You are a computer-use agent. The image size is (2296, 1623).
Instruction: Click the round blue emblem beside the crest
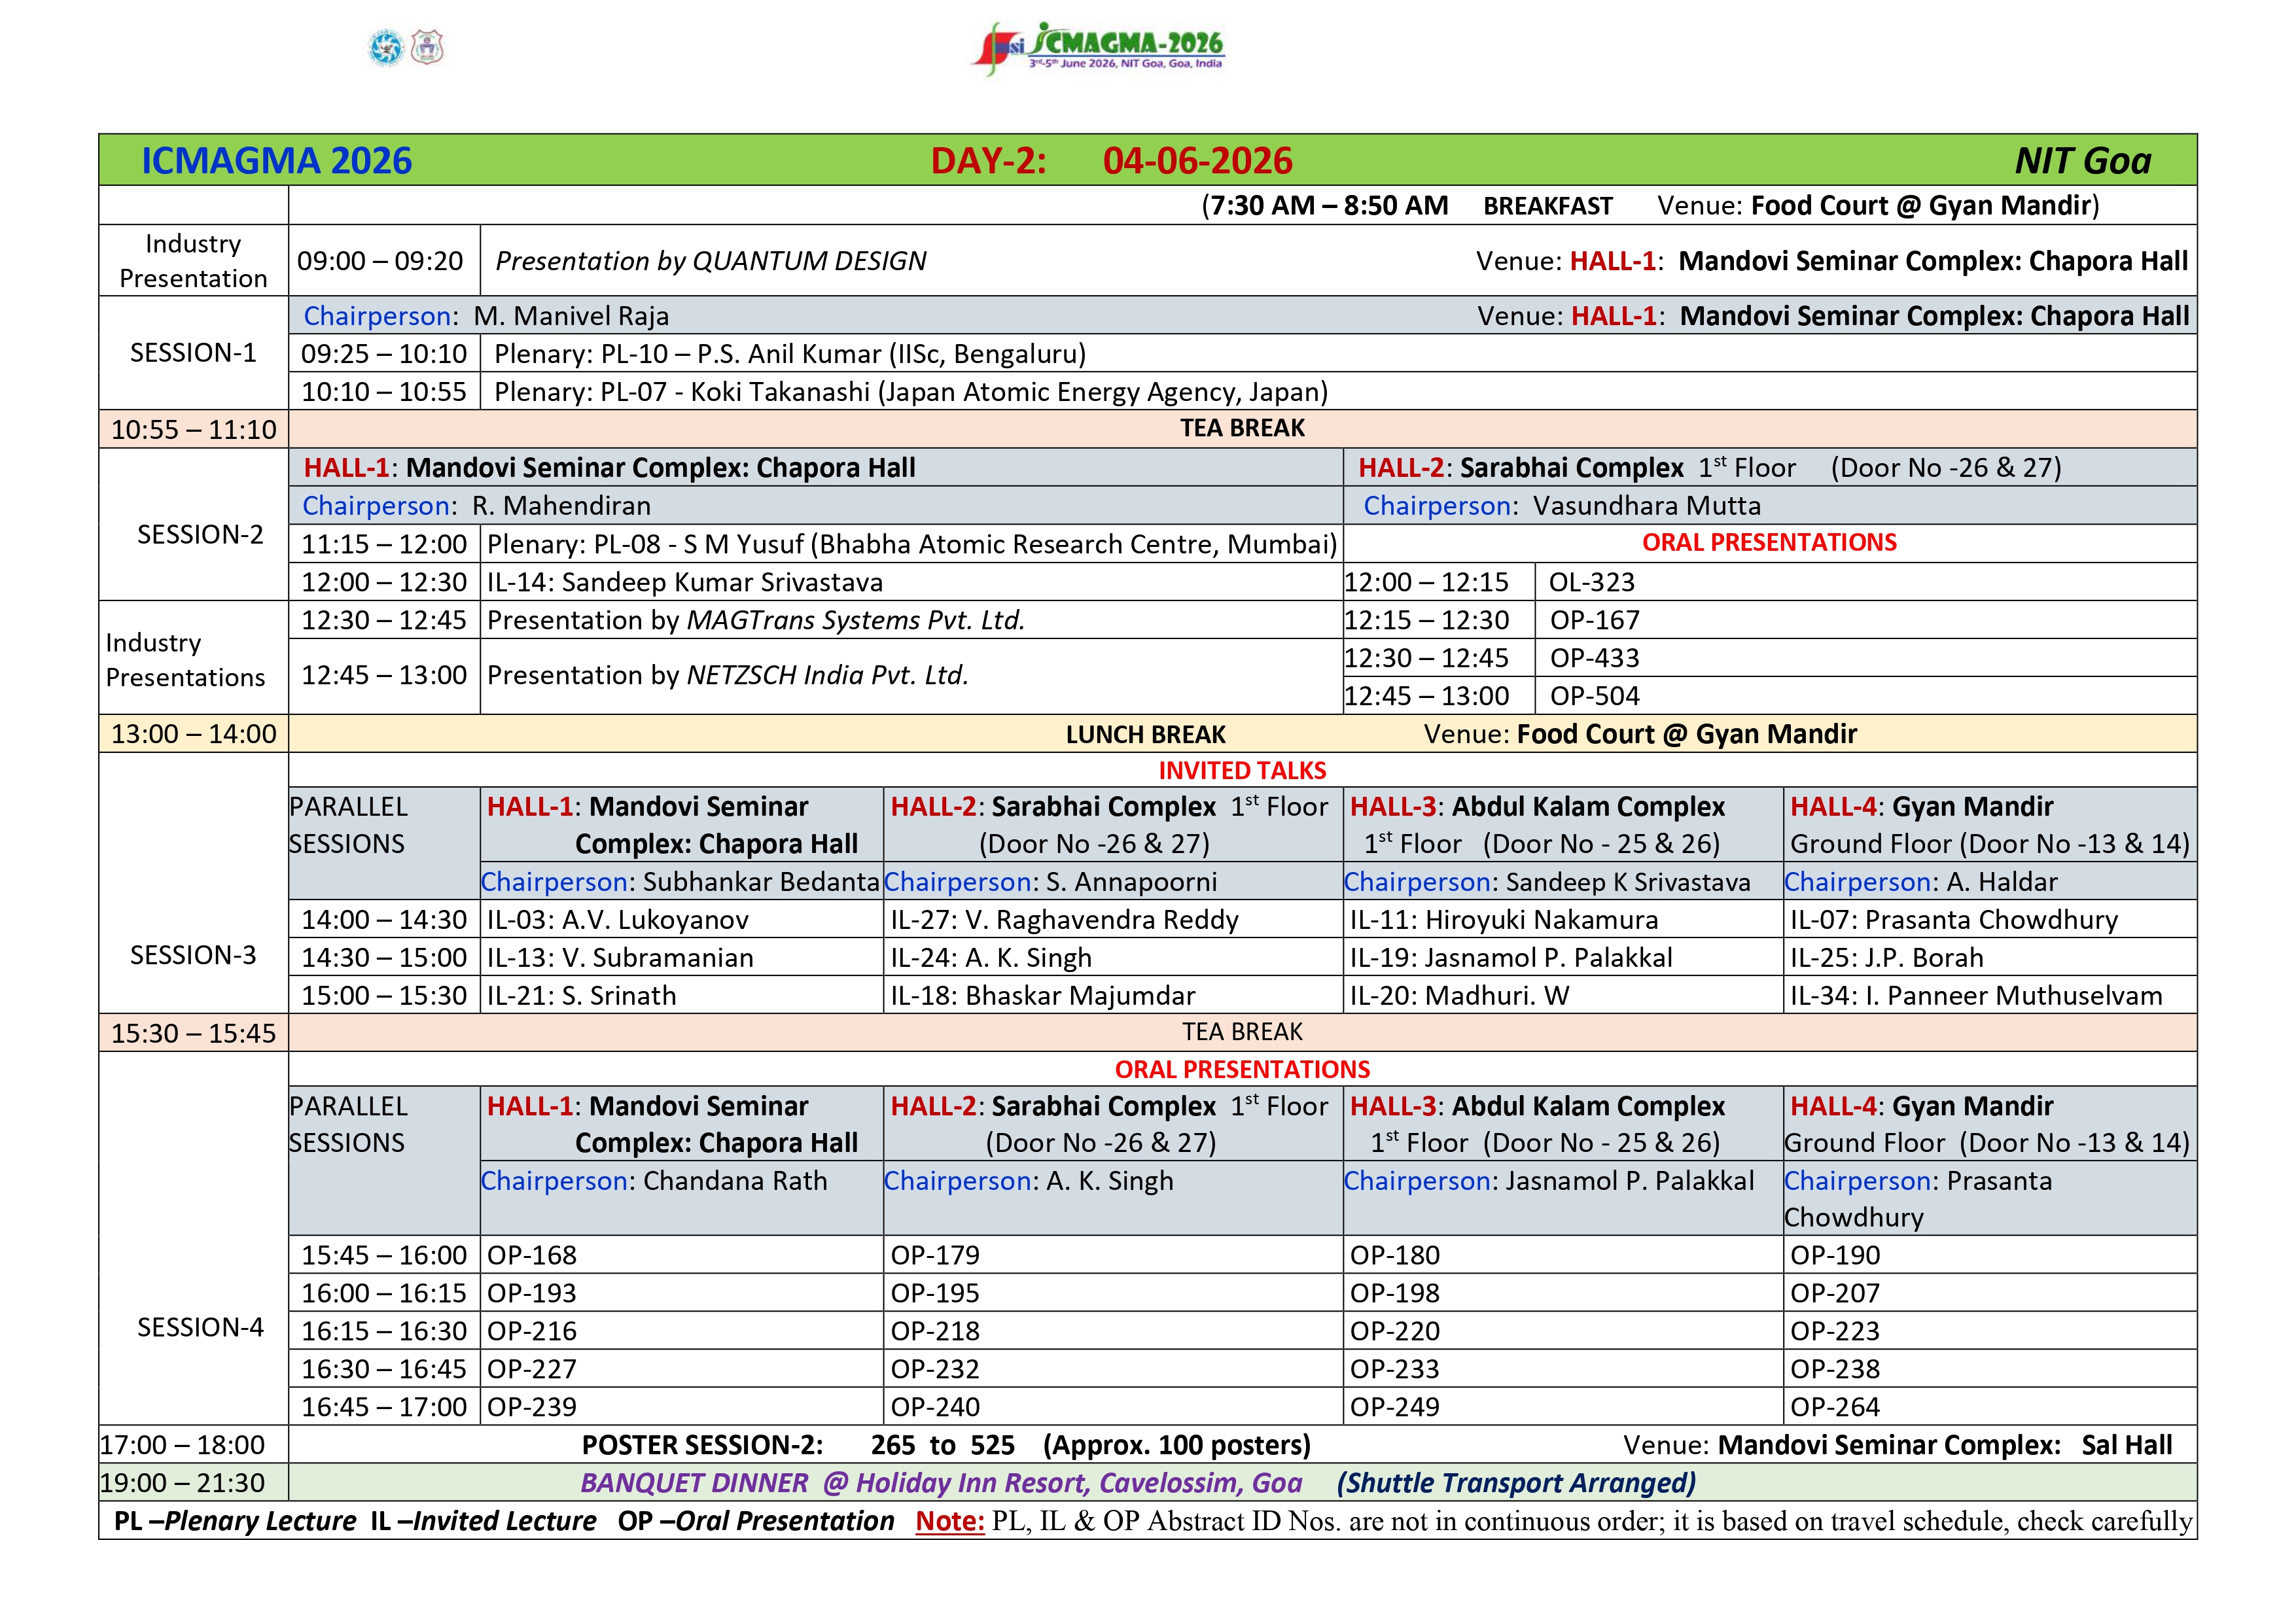[x=386, y=47]
